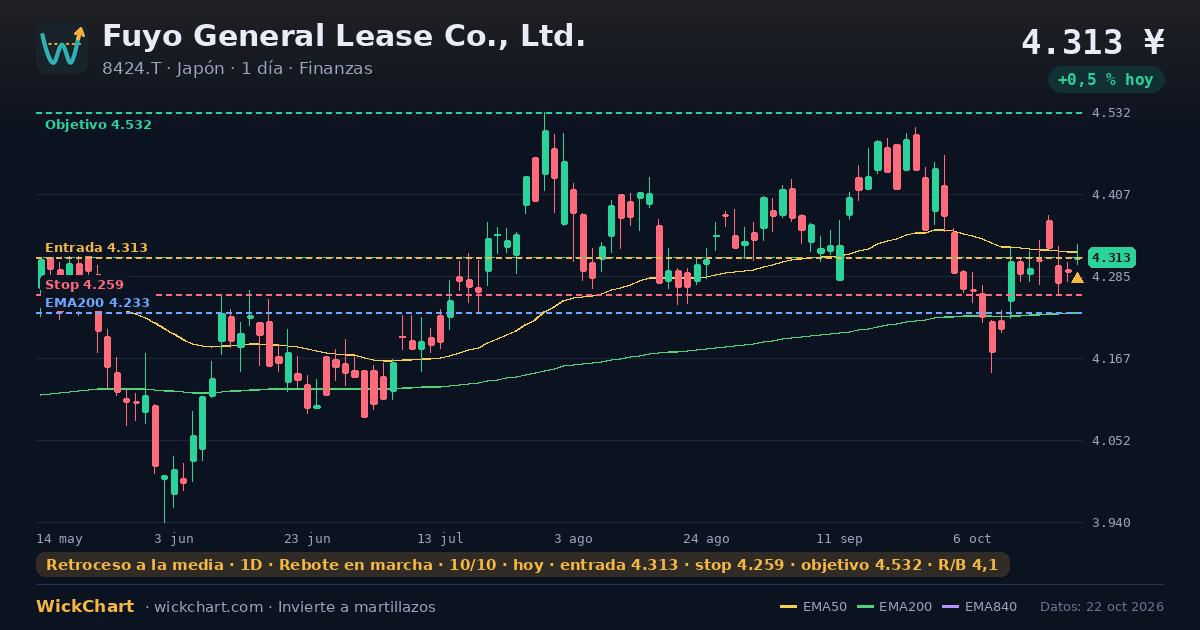Click the EMA50 legend text
Image resolution: width=1200 pixels, height=630 pixels.
(x=825, y=607)
